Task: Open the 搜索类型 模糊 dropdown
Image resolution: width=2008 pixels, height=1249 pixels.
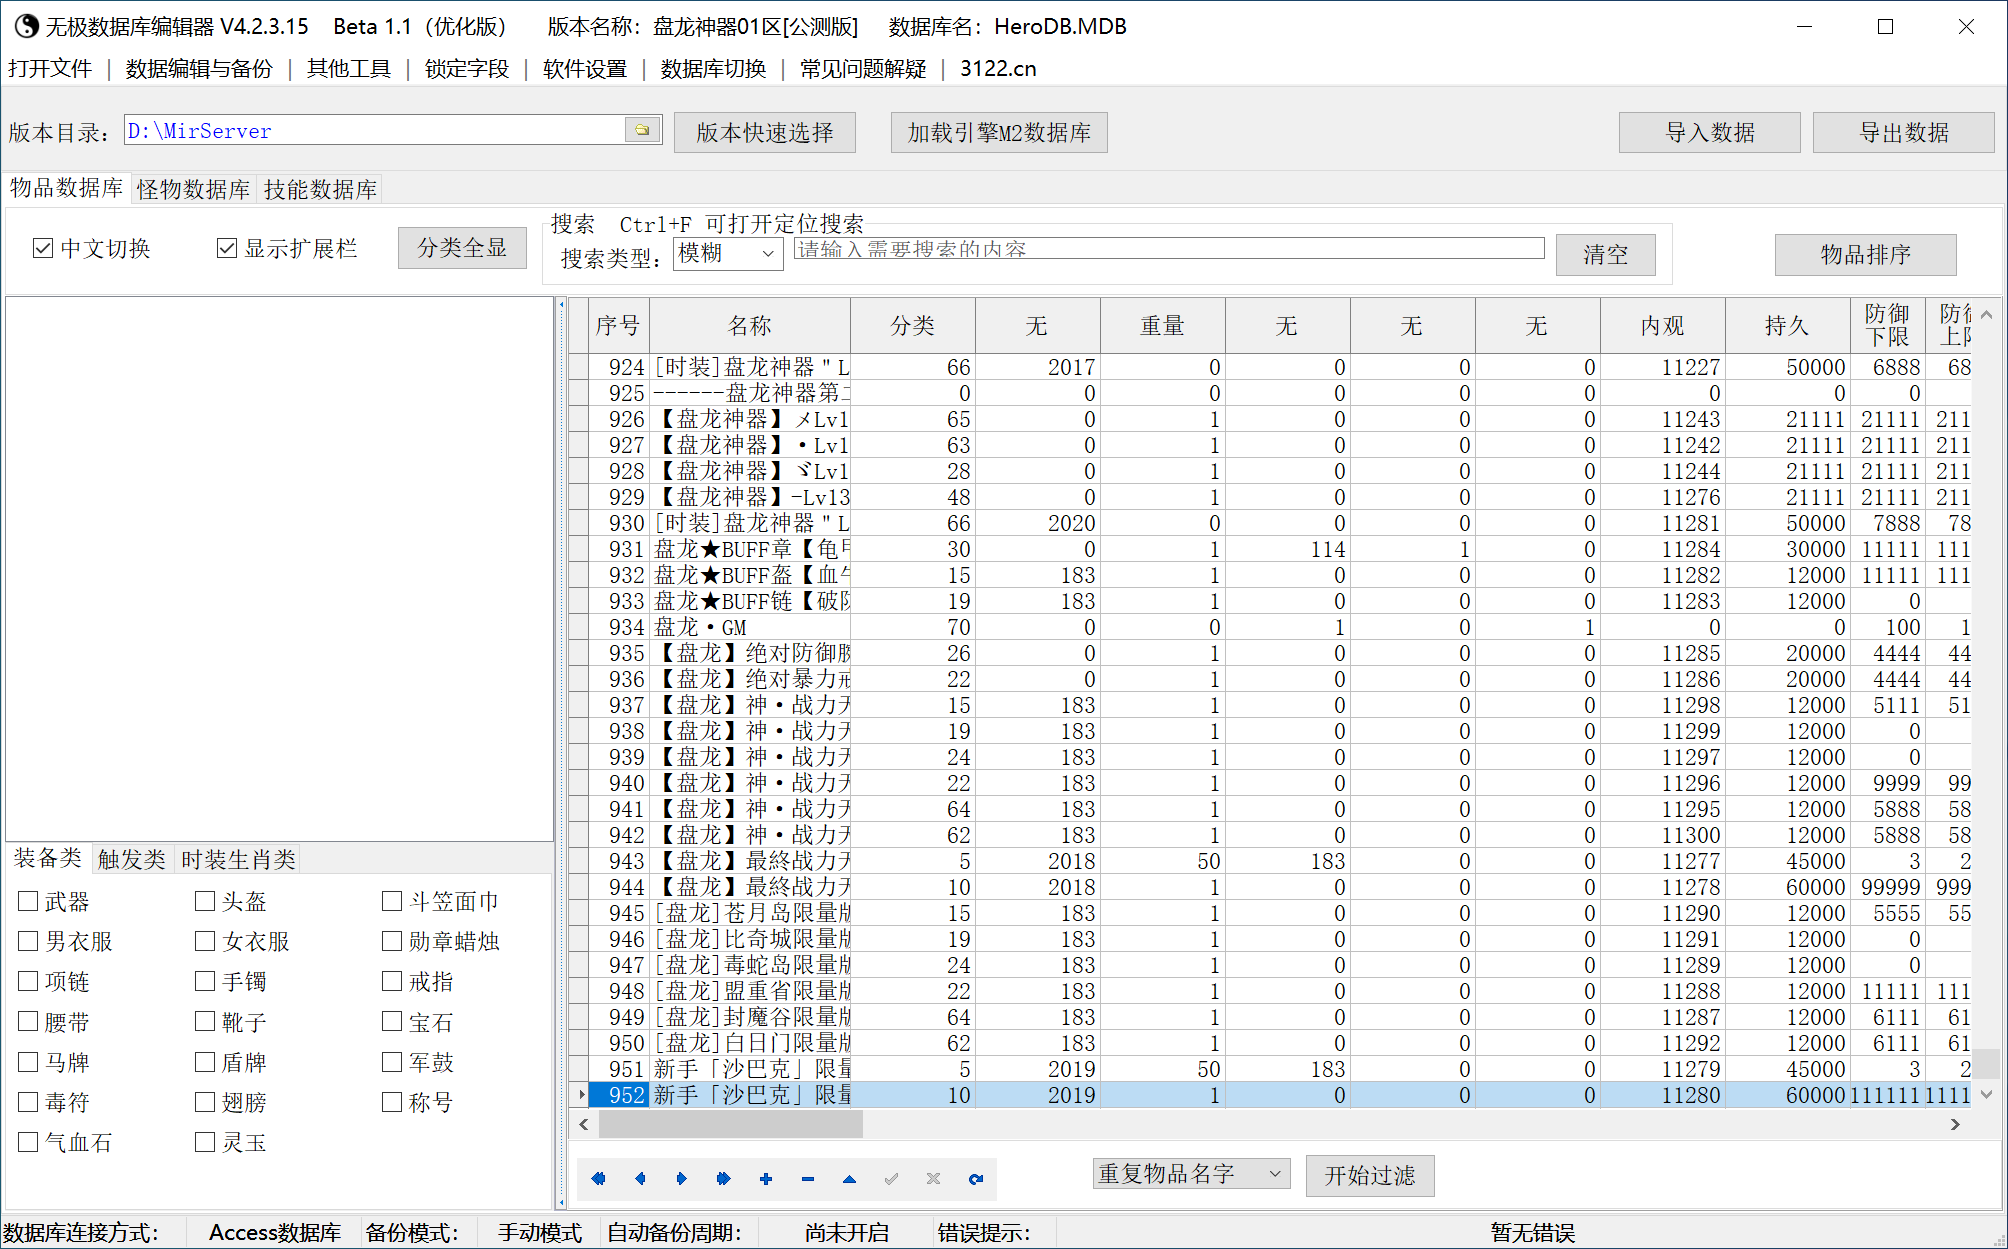Action: coord(728,254)
